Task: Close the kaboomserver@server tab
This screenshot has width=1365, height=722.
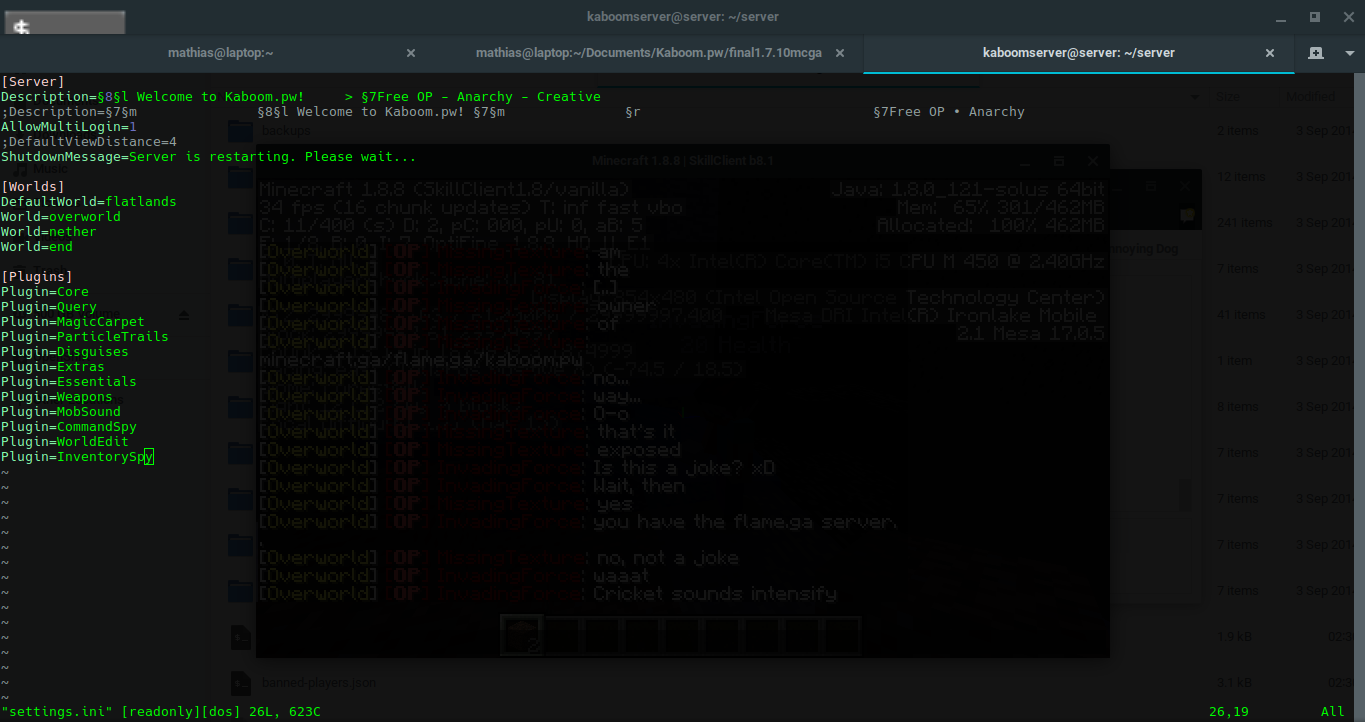Action: [1270, 53]
